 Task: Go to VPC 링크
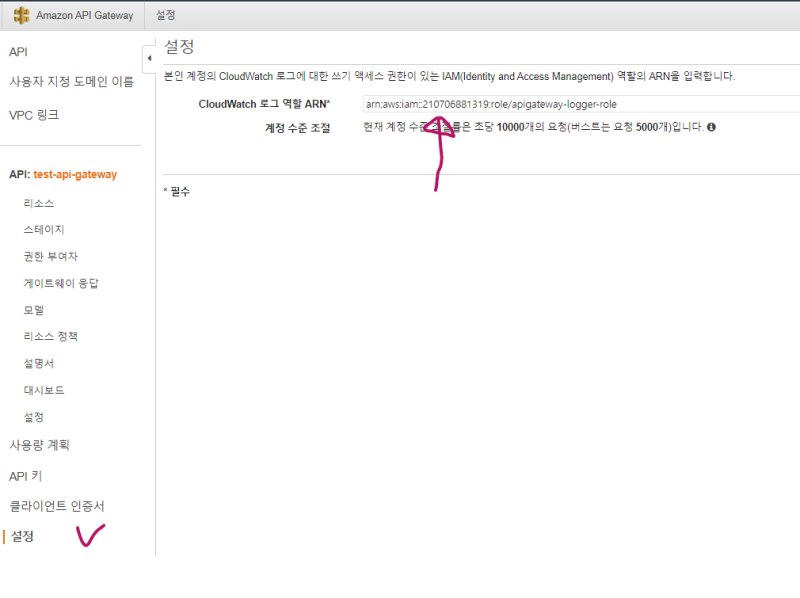pos(34,115)
